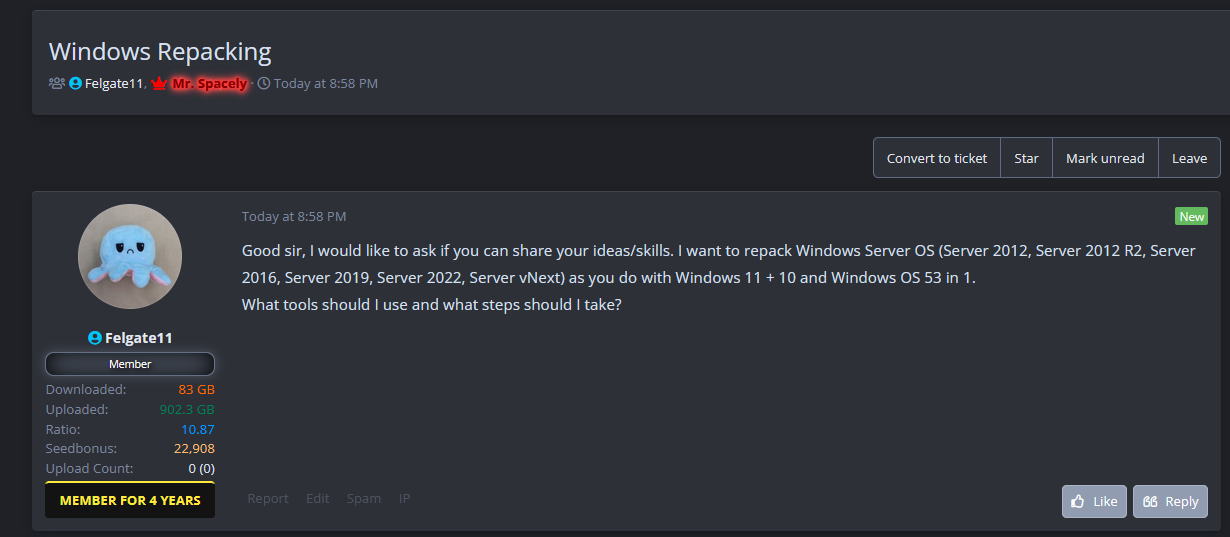Click Seedbonus value 22,908

pyautogui.click(x=194, y=448)
